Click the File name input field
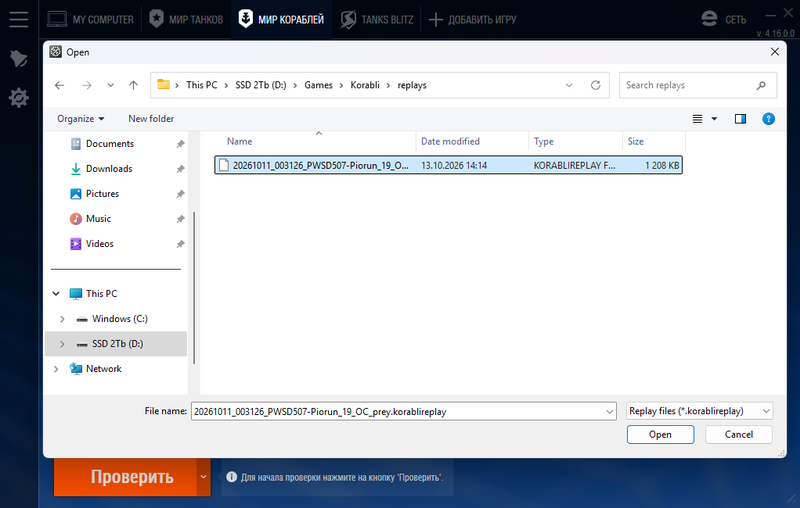This screenshot has width=800, height=508. [x=398, y=411]
